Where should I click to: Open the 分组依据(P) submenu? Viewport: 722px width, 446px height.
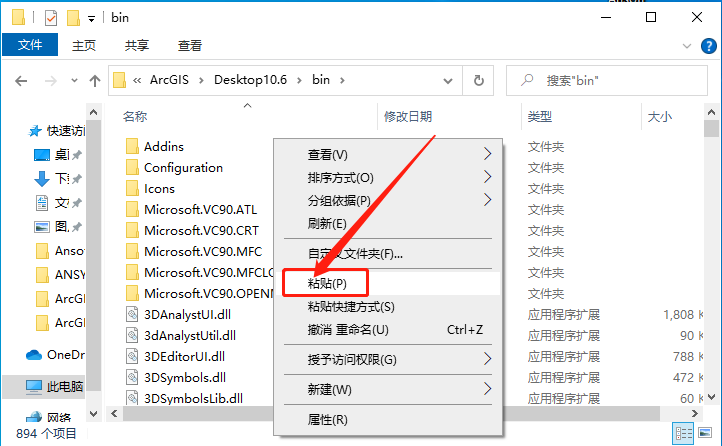388,201
